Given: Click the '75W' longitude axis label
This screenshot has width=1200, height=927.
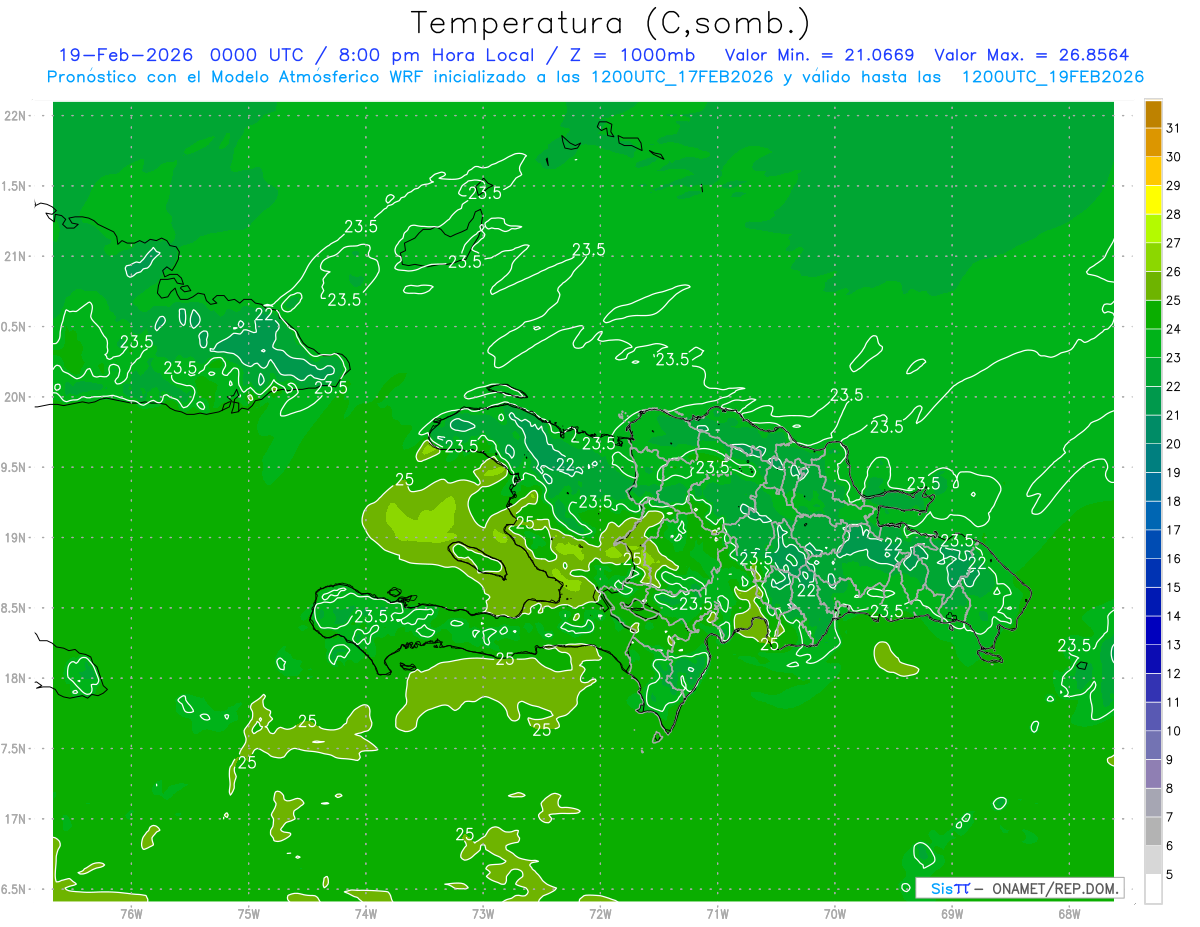Looking at the screenshot, I should point(249,913).
